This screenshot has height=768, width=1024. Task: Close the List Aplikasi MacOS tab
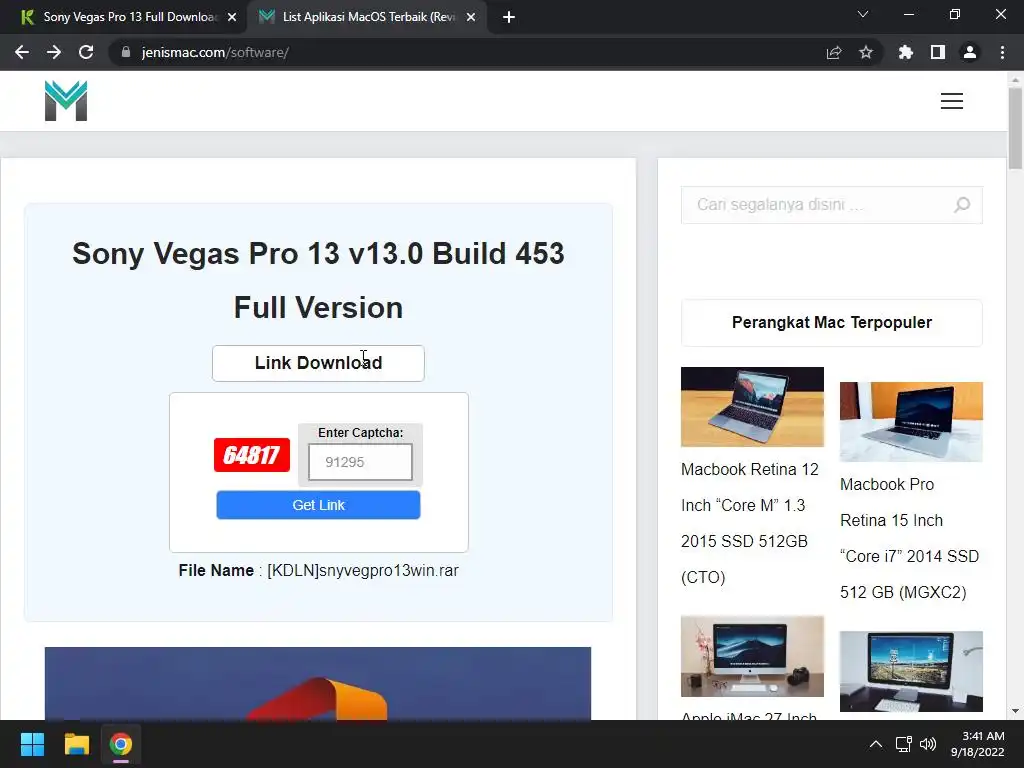click(x=471, y=17)
